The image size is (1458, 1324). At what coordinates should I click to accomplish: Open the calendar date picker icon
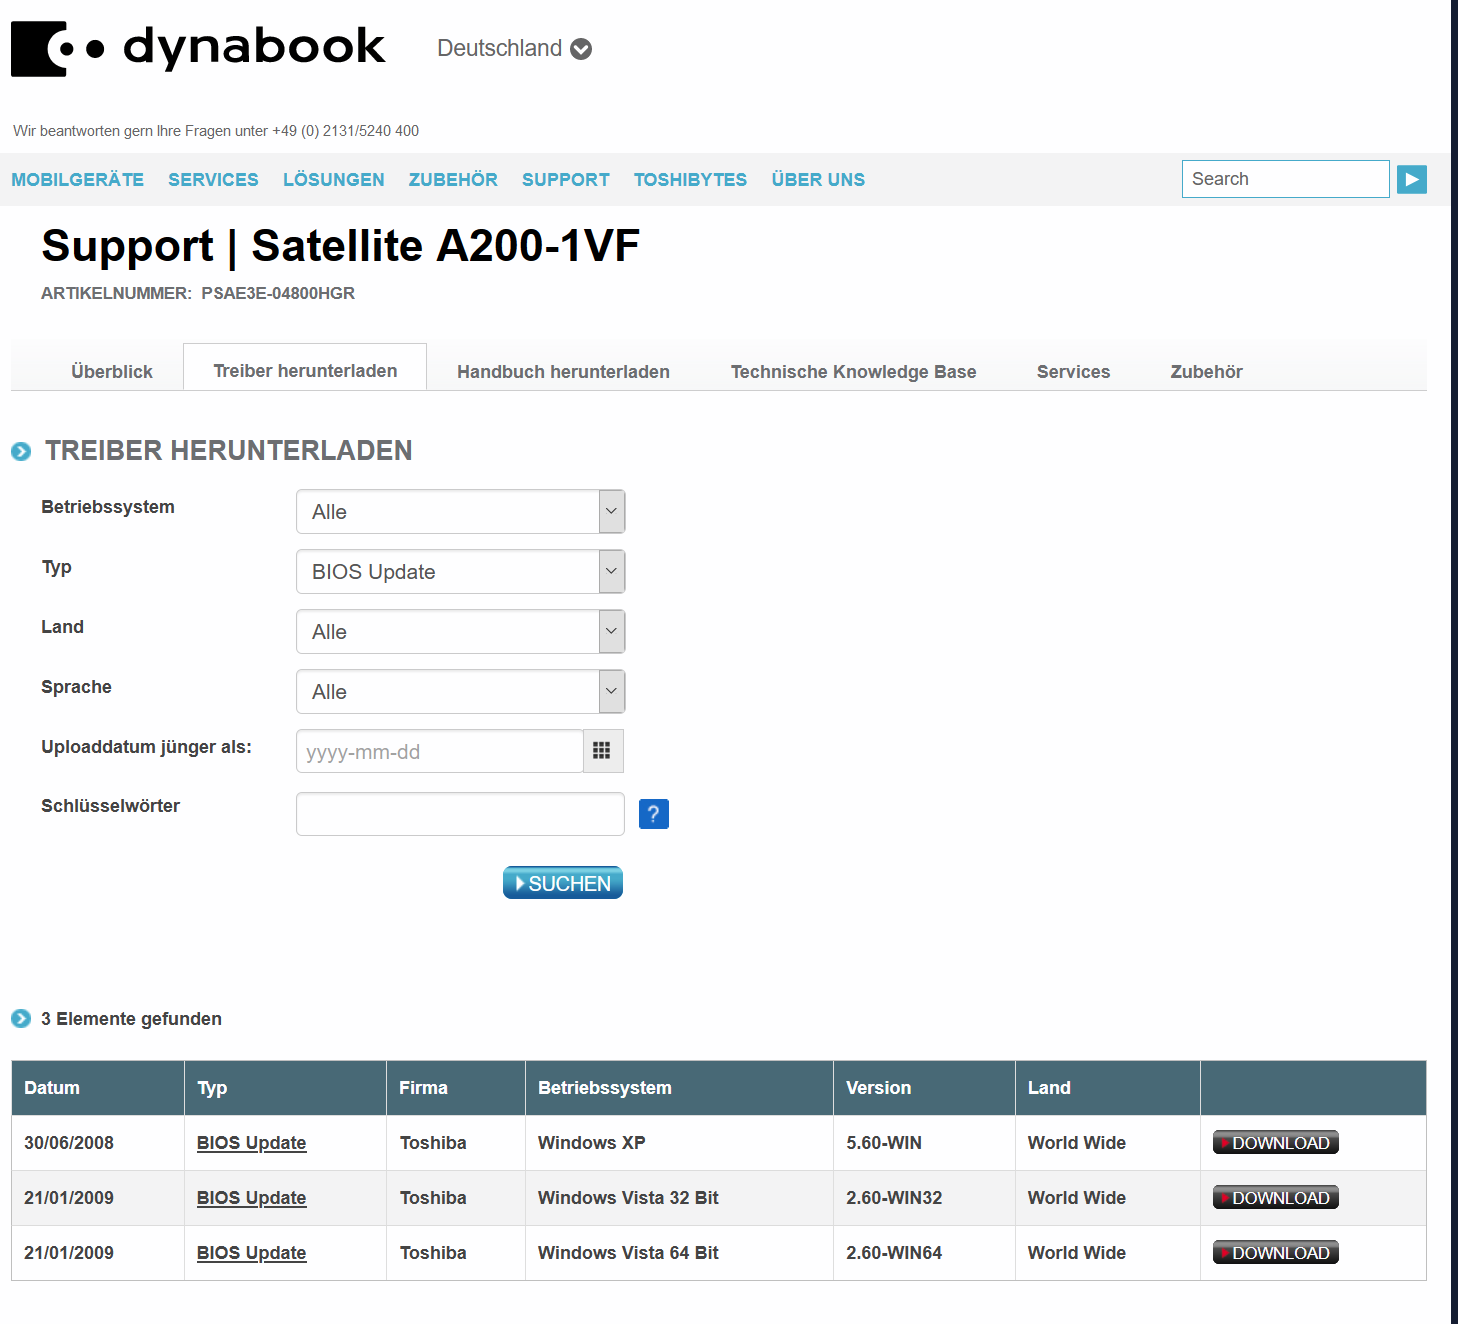[x=602, y=751]
